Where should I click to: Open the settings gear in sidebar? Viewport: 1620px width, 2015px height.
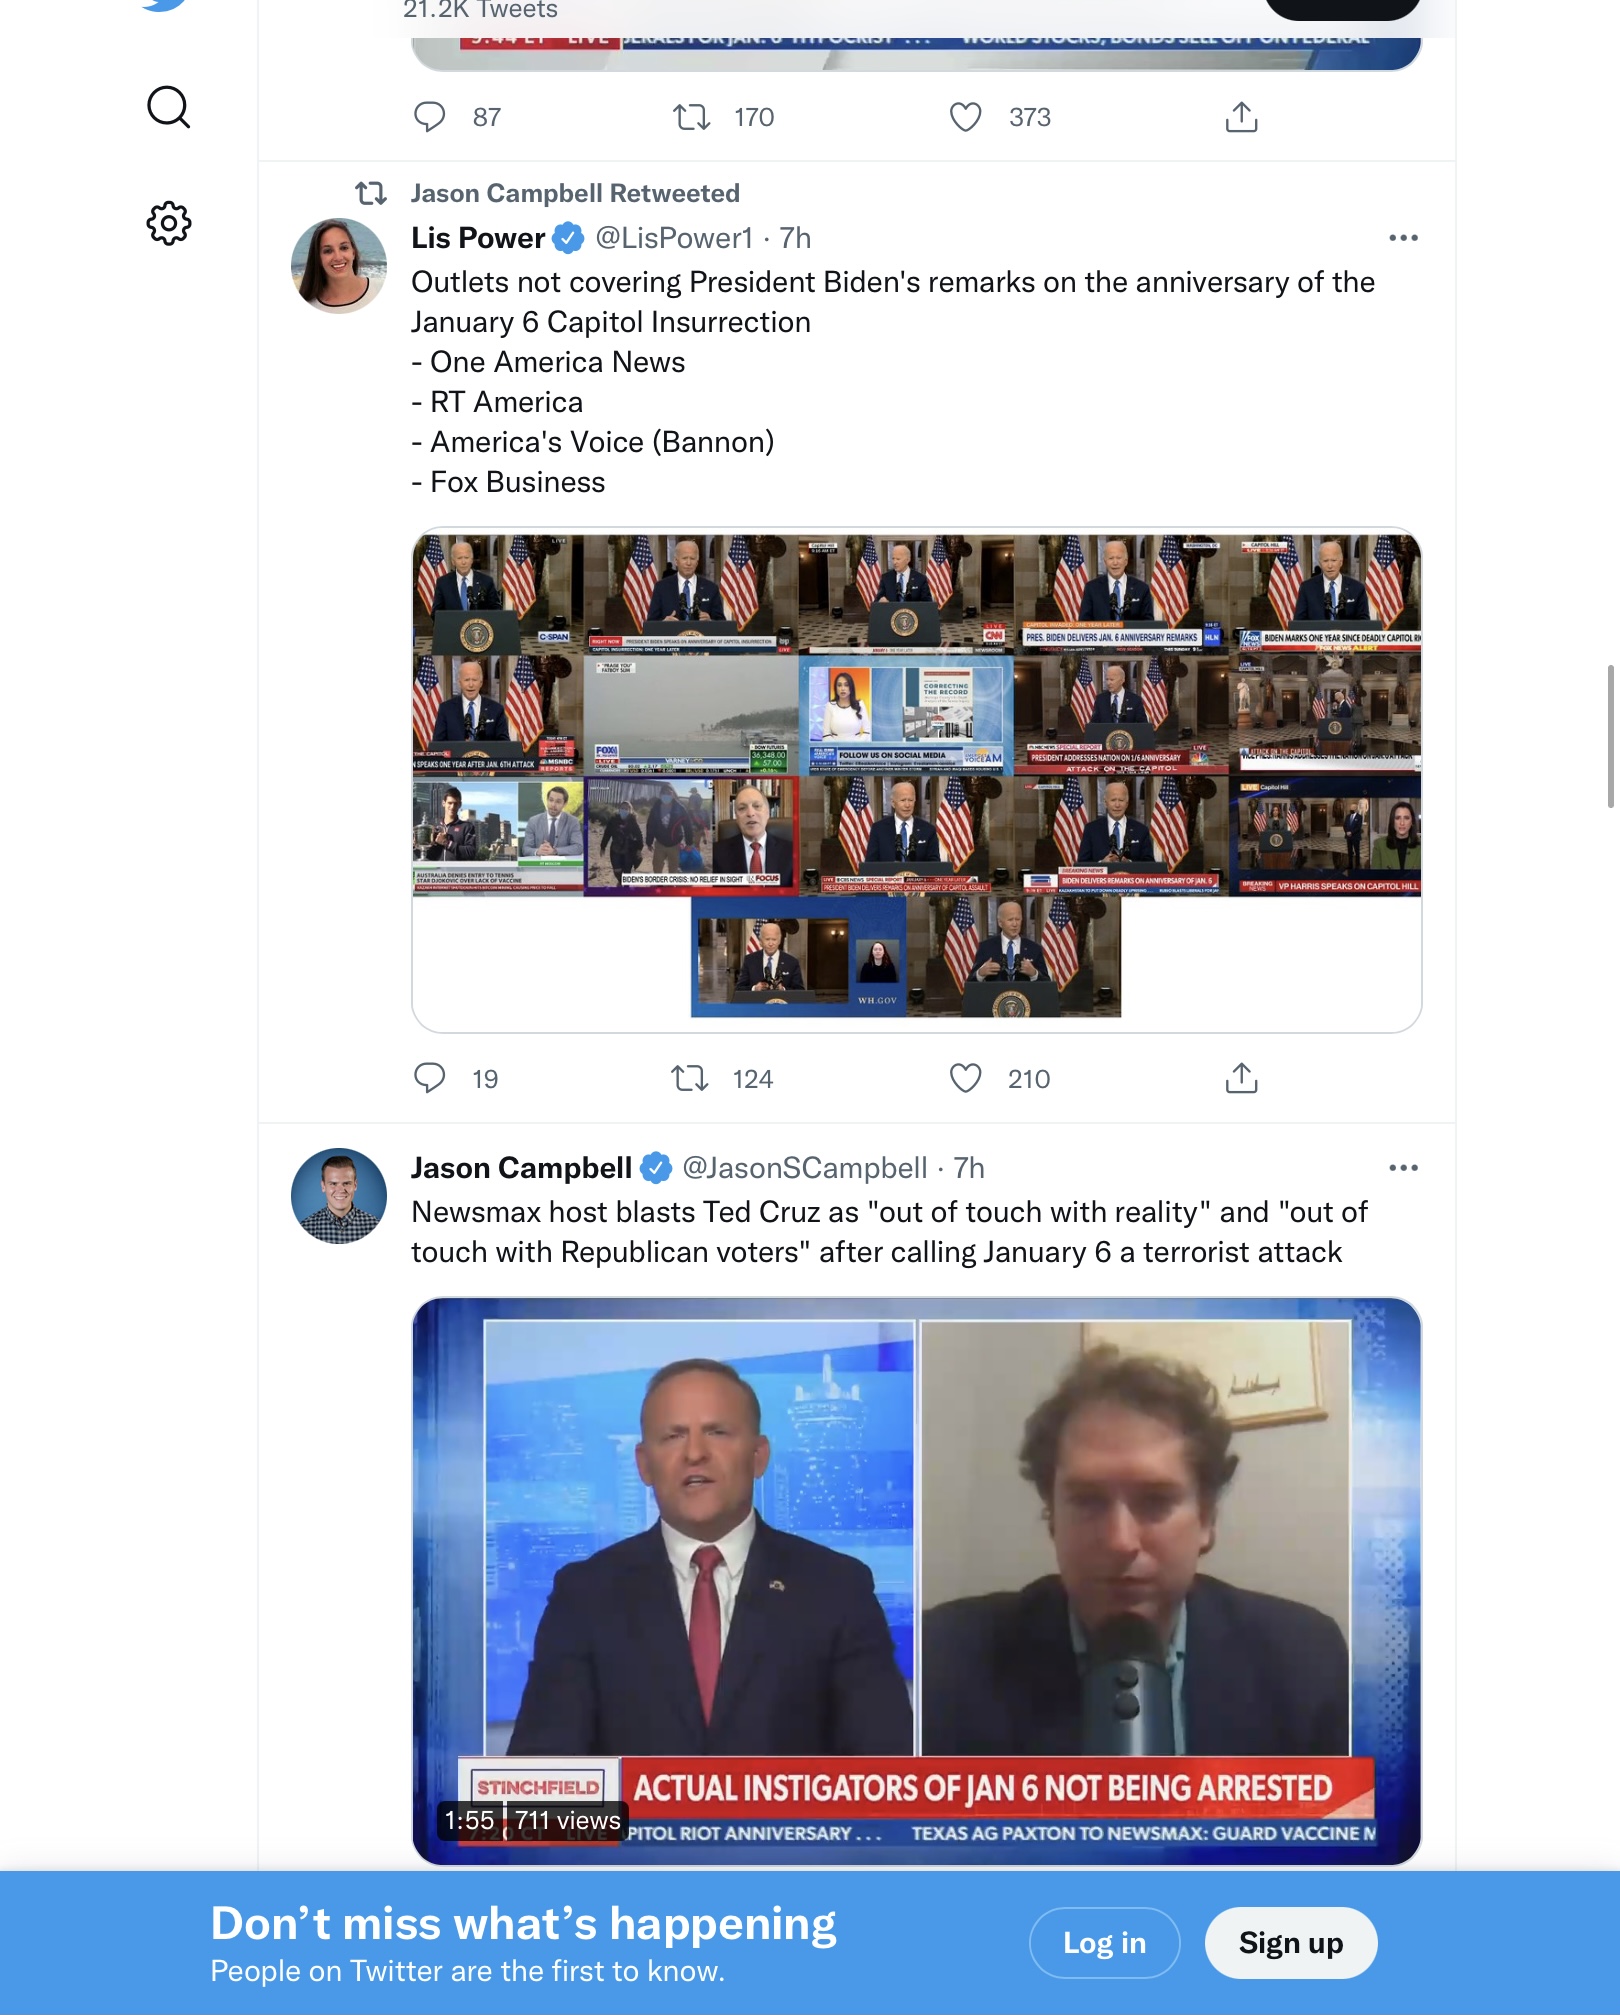tap(168, 223)
